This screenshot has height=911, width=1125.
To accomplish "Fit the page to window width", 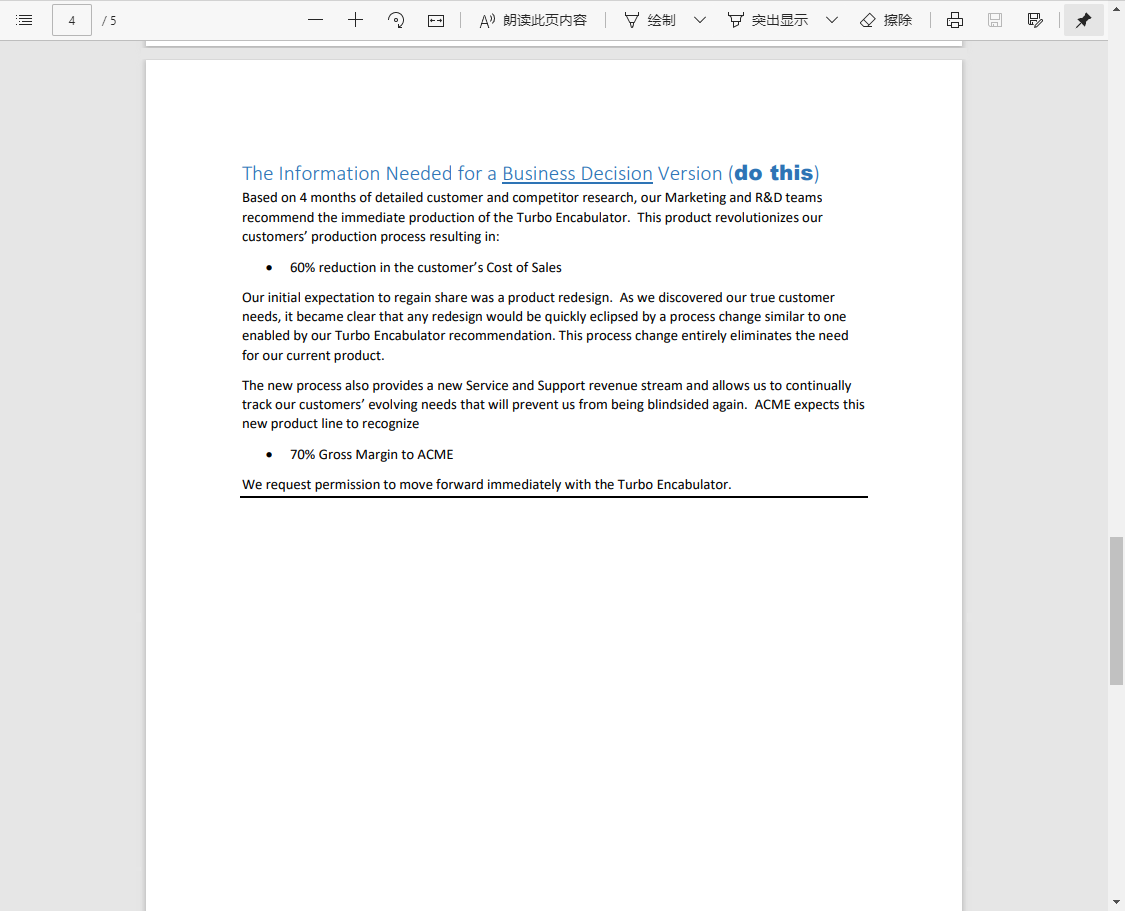I will click(435, 19).
